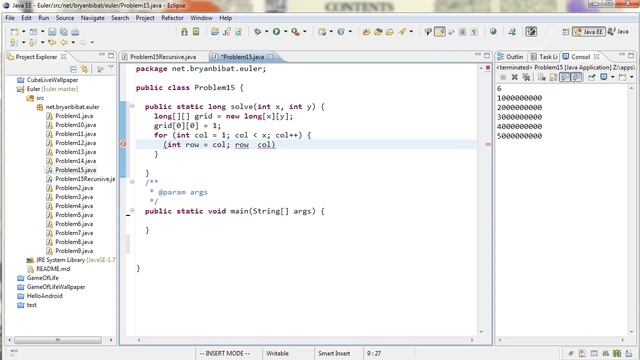Open the Refactor menu

point(172,18)
